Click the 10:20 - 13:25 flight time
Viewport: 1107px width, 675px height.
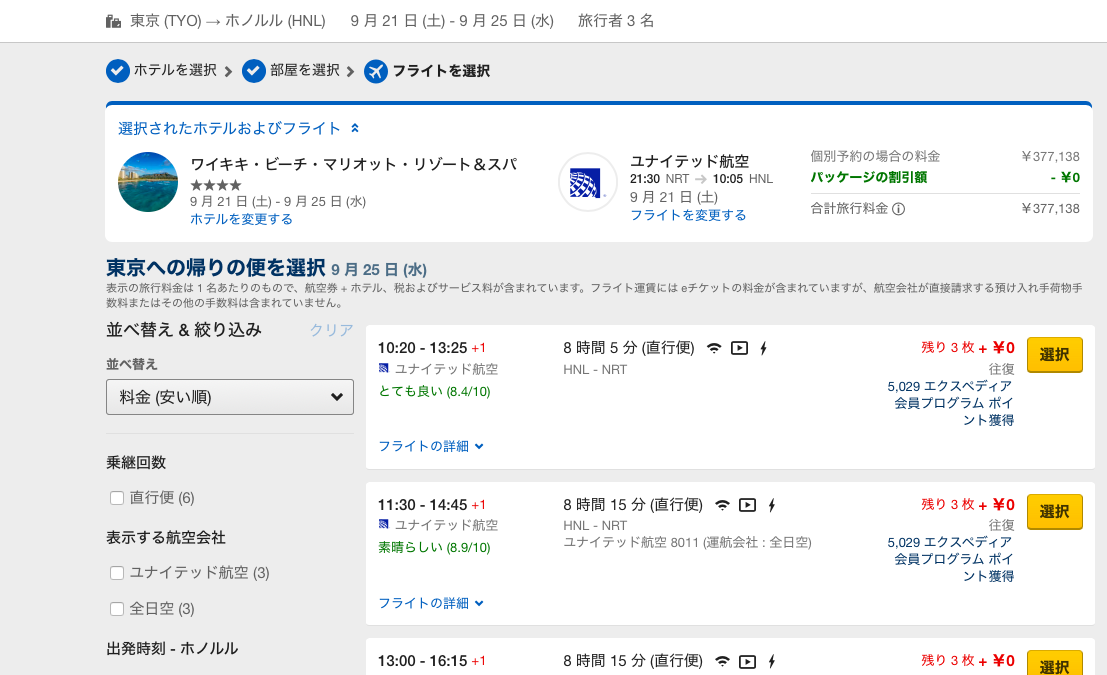pos(422,348)
